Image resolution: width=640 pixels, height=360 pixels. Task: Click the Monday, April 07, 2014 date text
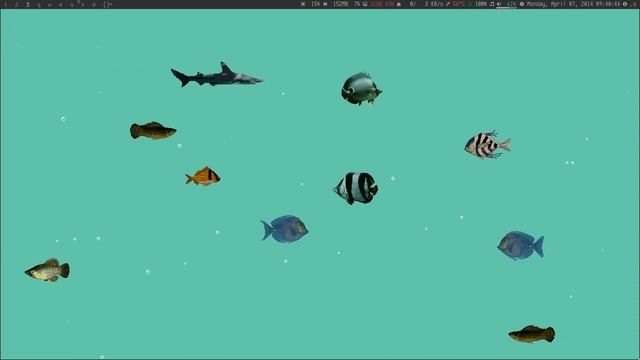(x=560, y=4)
